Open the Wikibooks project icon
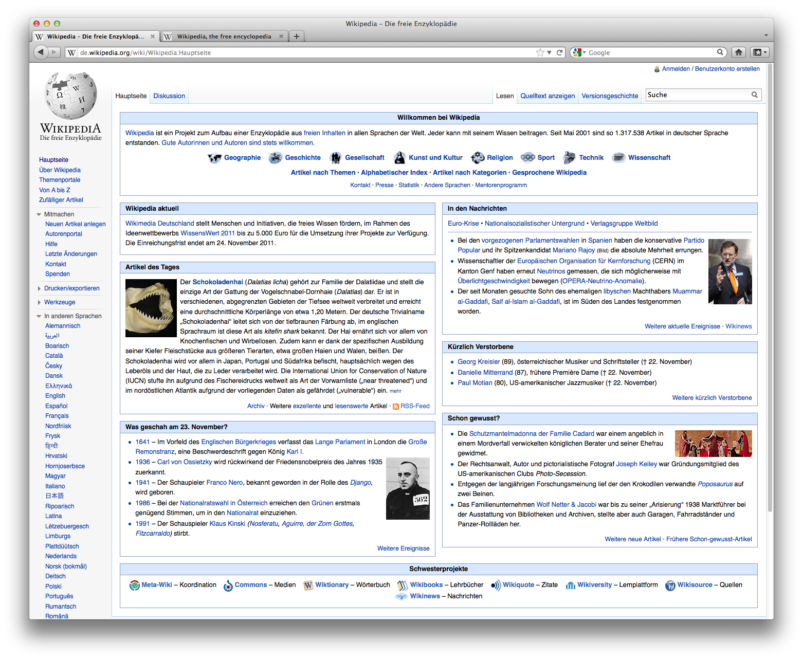The width and height of the screenshot is (803, 660). 403,585
